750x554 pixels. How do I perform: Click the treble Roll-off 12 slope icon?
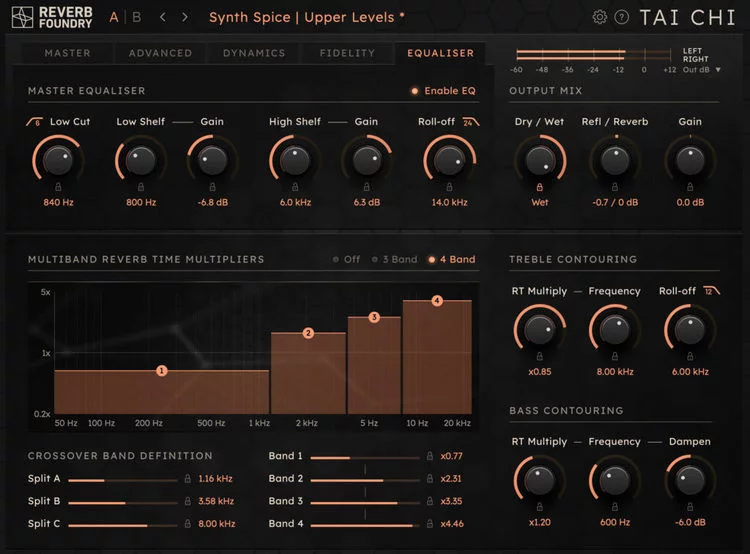(x=711, y=291)
